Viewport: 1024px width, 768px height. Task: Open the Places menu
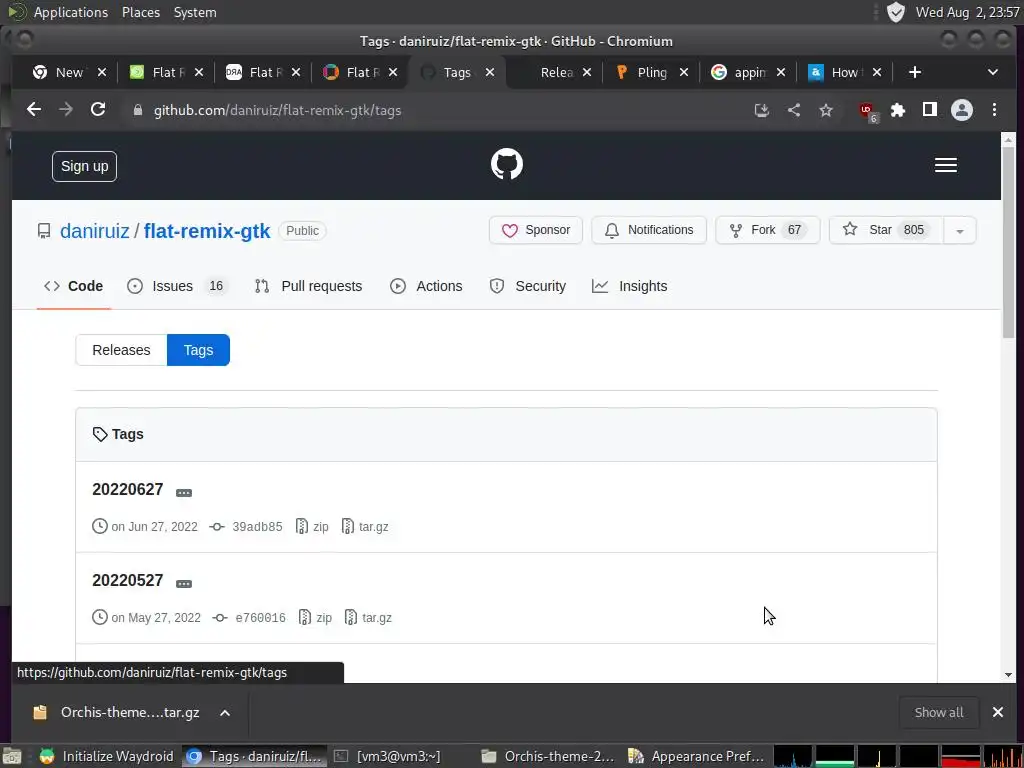[x=141, y=12]
